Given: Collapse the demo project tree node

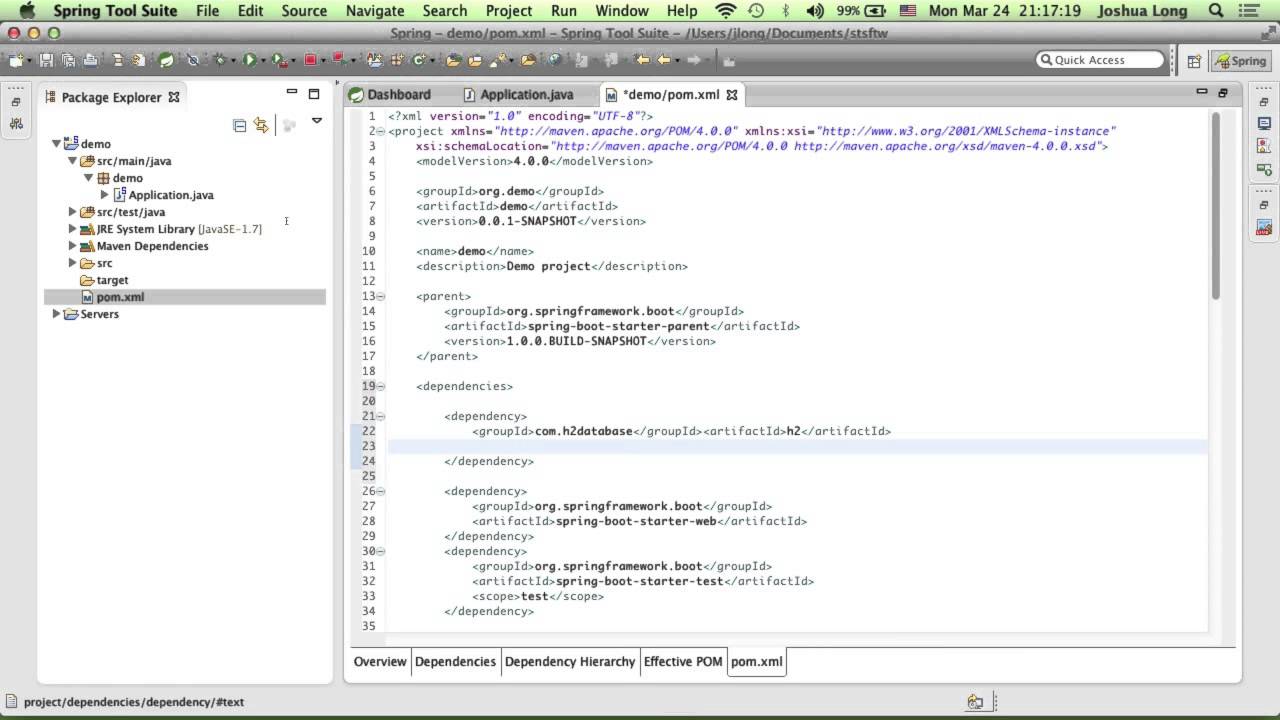Looking at the screenshot, I should (57, 144).
